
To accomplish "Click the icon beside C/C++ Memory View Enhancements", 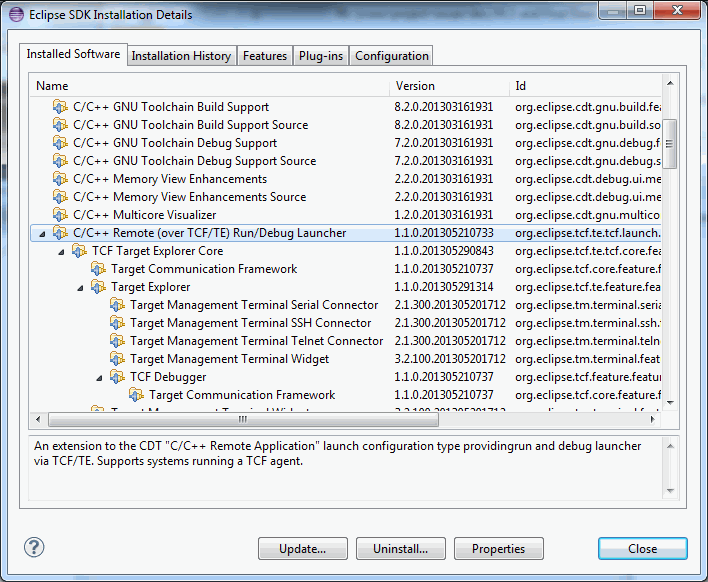I will pyautogui.click(x=60, y=179).
